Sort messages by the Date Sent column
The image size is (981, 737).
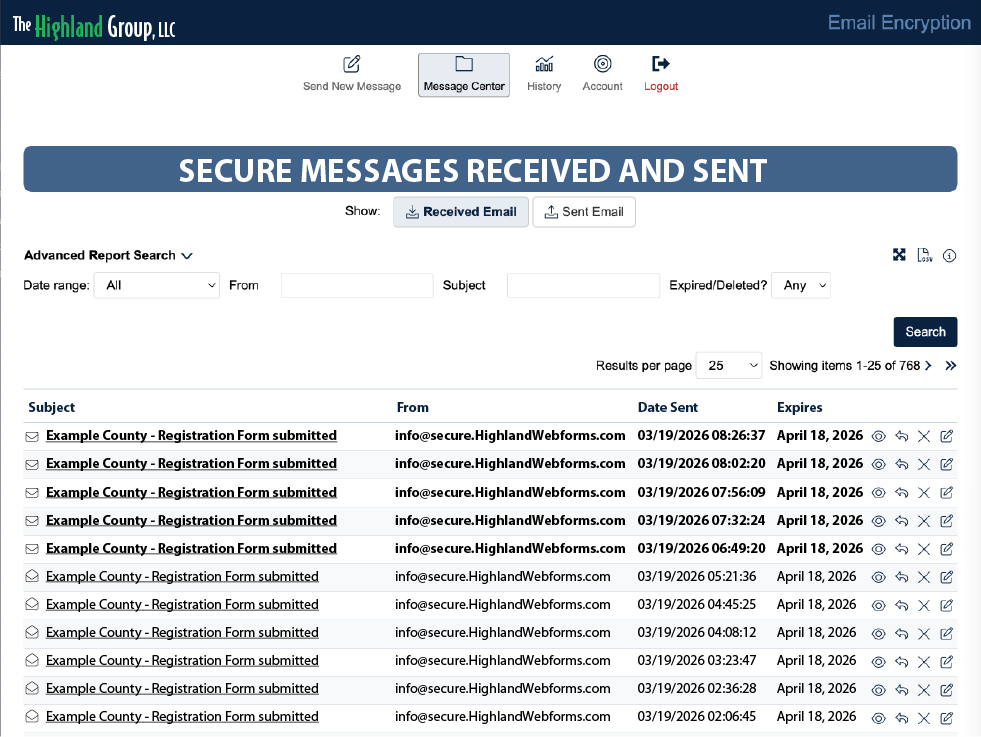pos(667,407)
